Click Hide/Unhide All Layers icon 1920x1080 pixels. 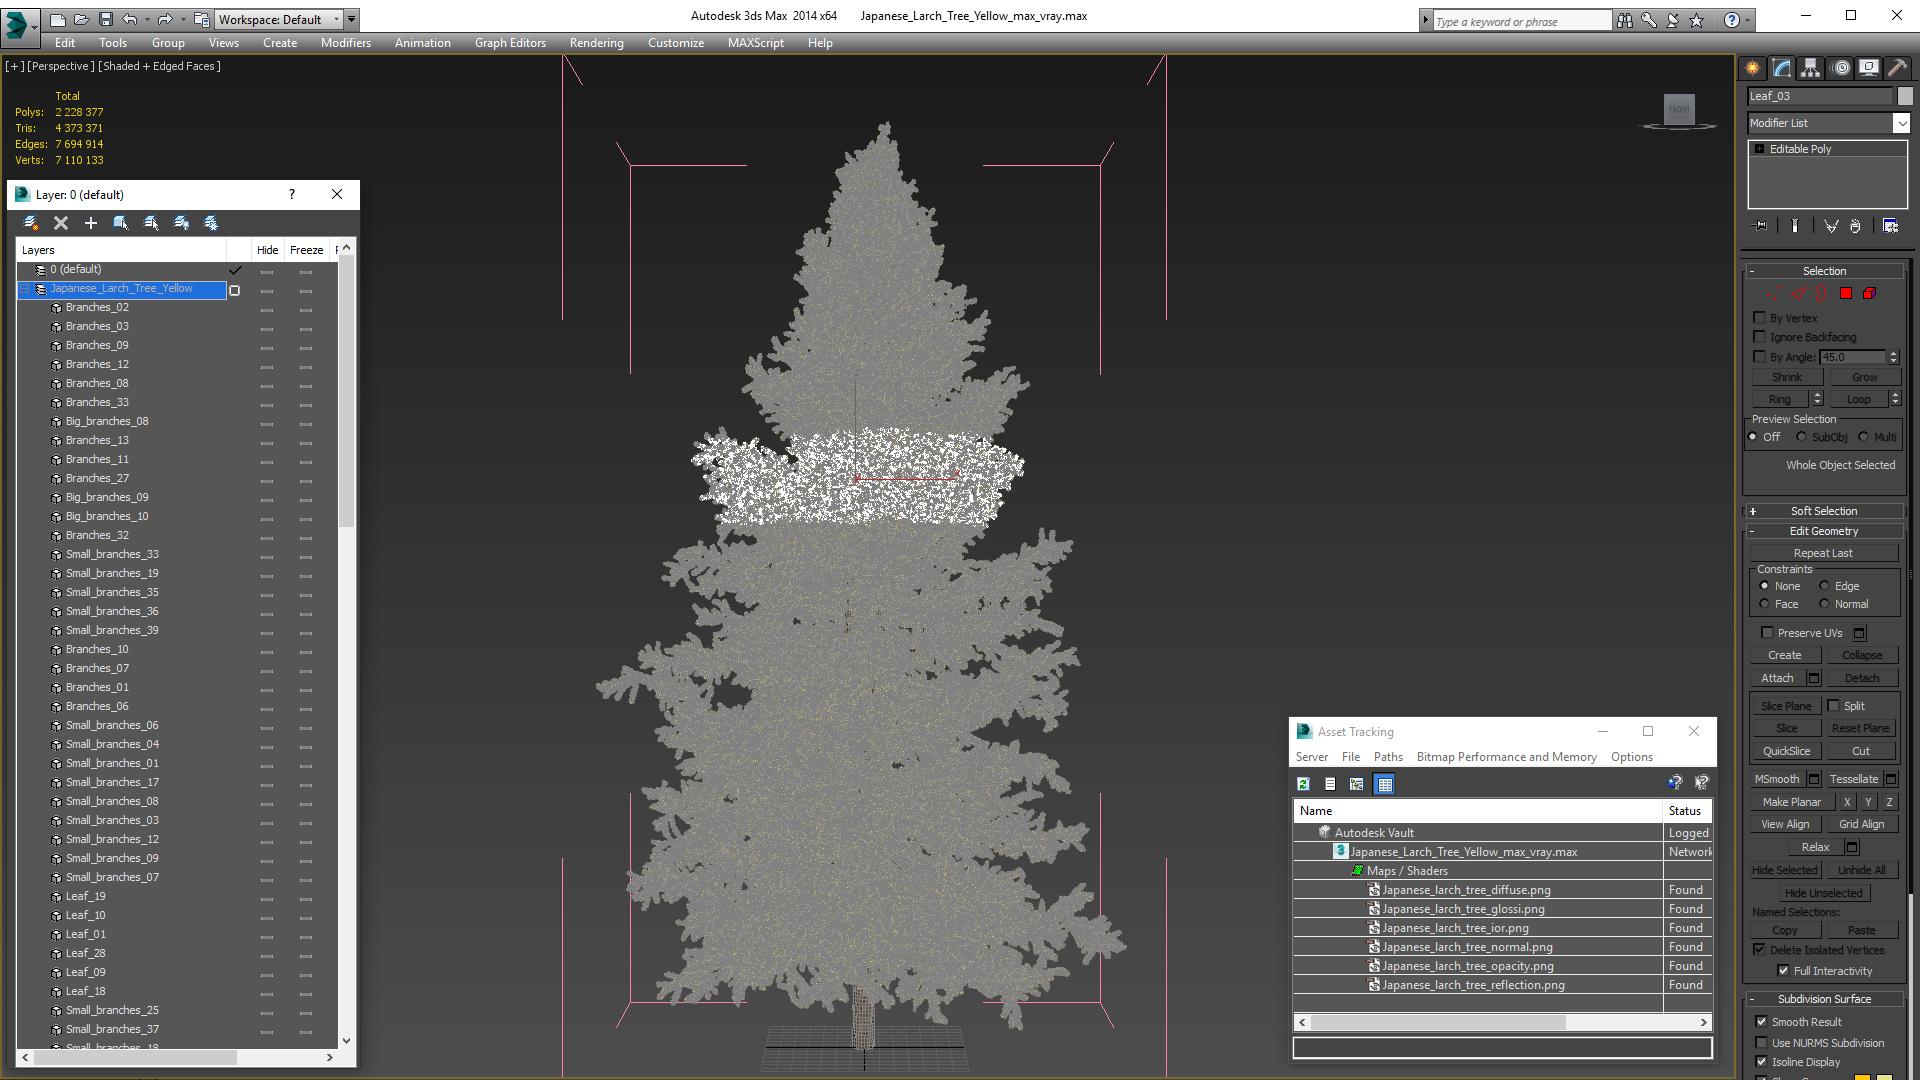(181, 223)
